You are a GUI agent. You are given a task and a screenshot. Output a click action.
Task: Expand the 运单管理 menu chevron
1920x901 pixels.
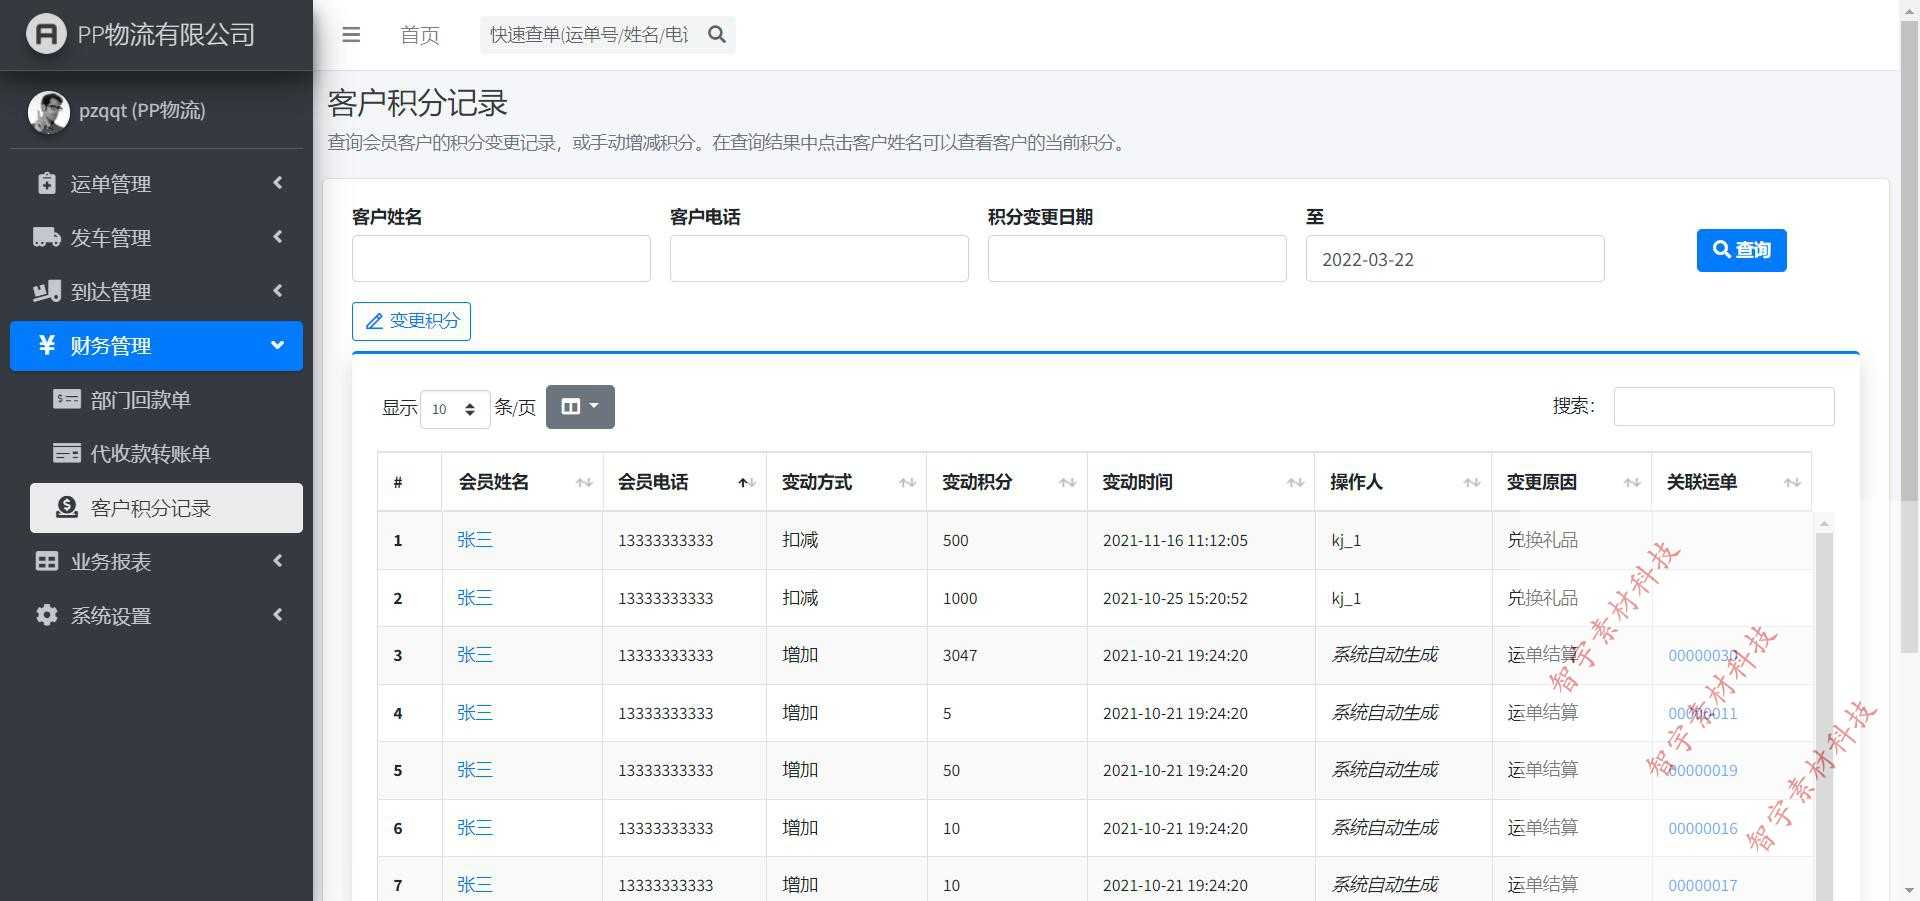277,183
